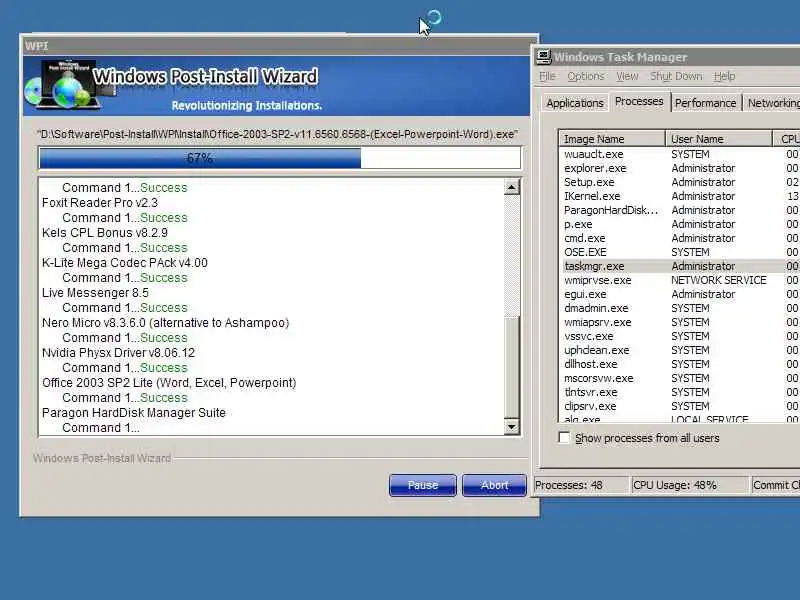
Task: Open the View menu in Task Manager
Action: tap(627, 76)
